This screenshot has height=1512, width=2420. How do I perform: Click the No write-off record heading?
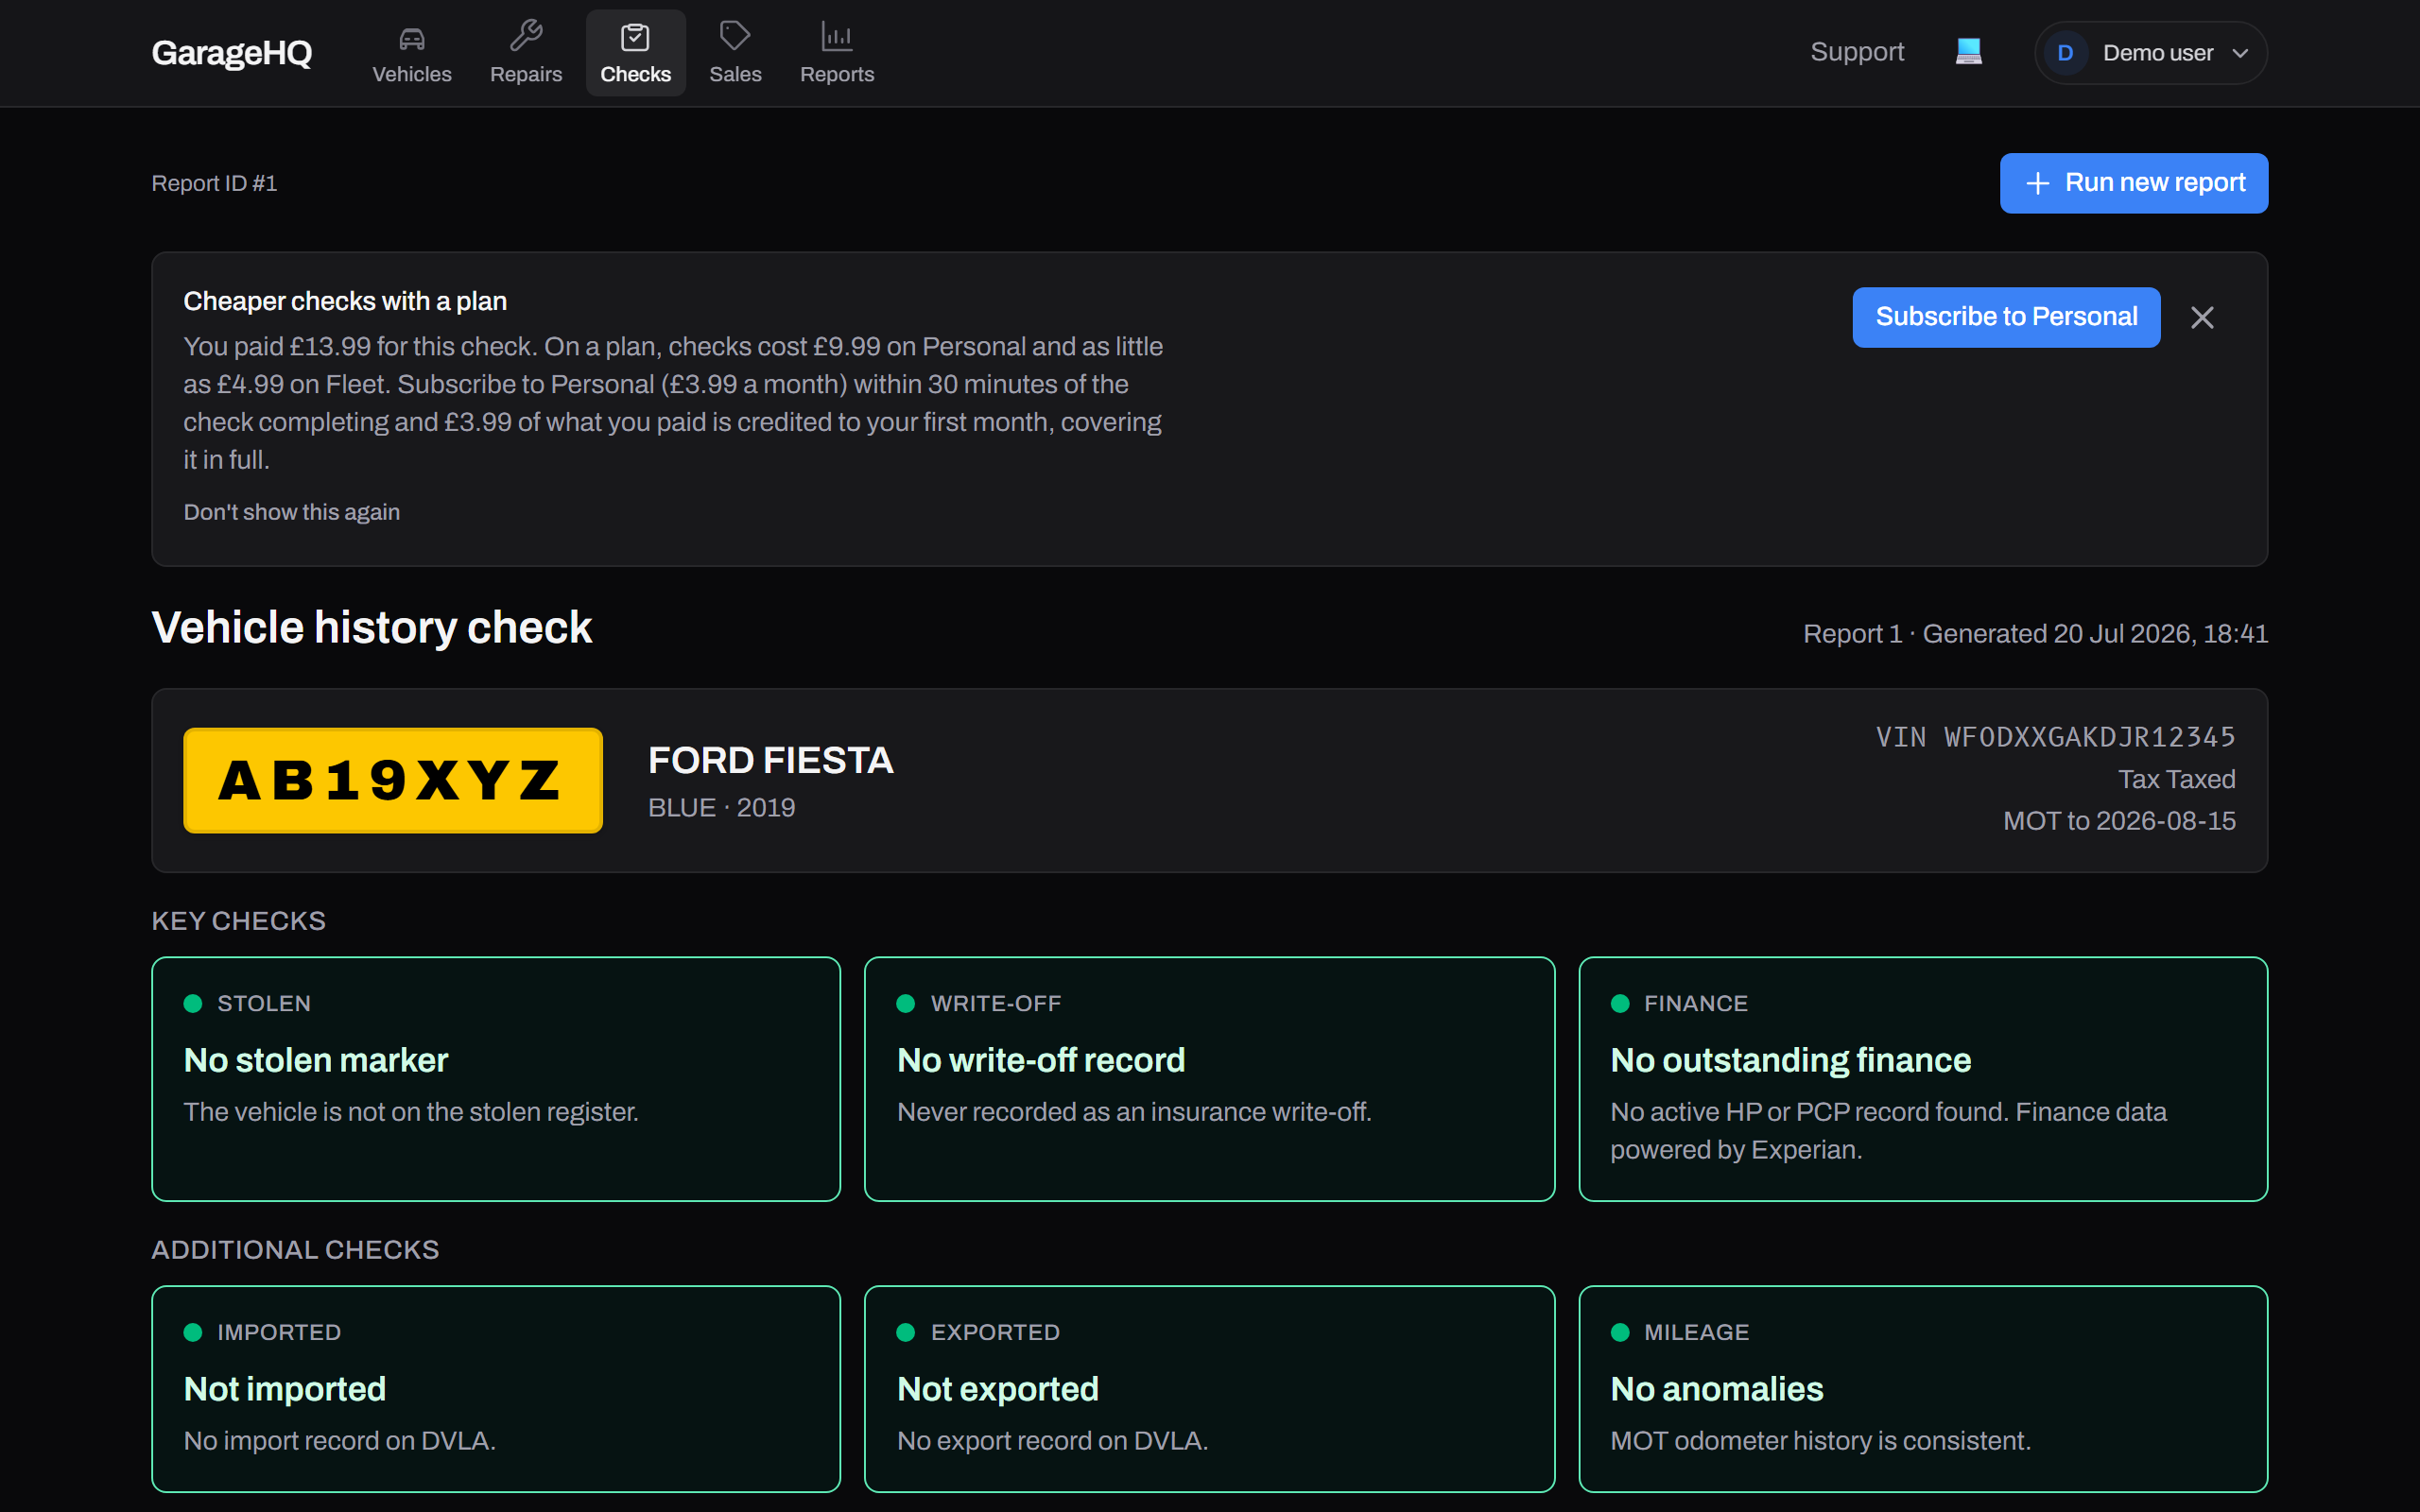point(1040,1060)
